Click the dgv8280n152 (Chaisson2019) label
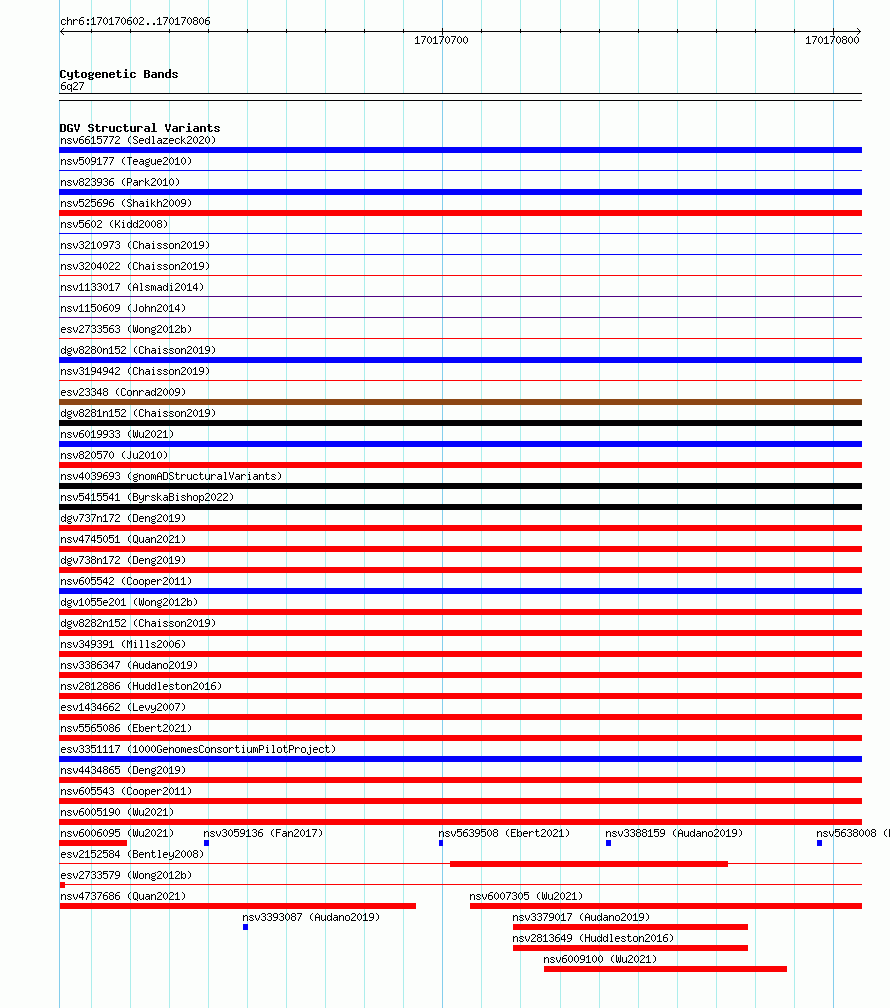The height and width of the screenshot is (1008, 890). pos(138,350)
